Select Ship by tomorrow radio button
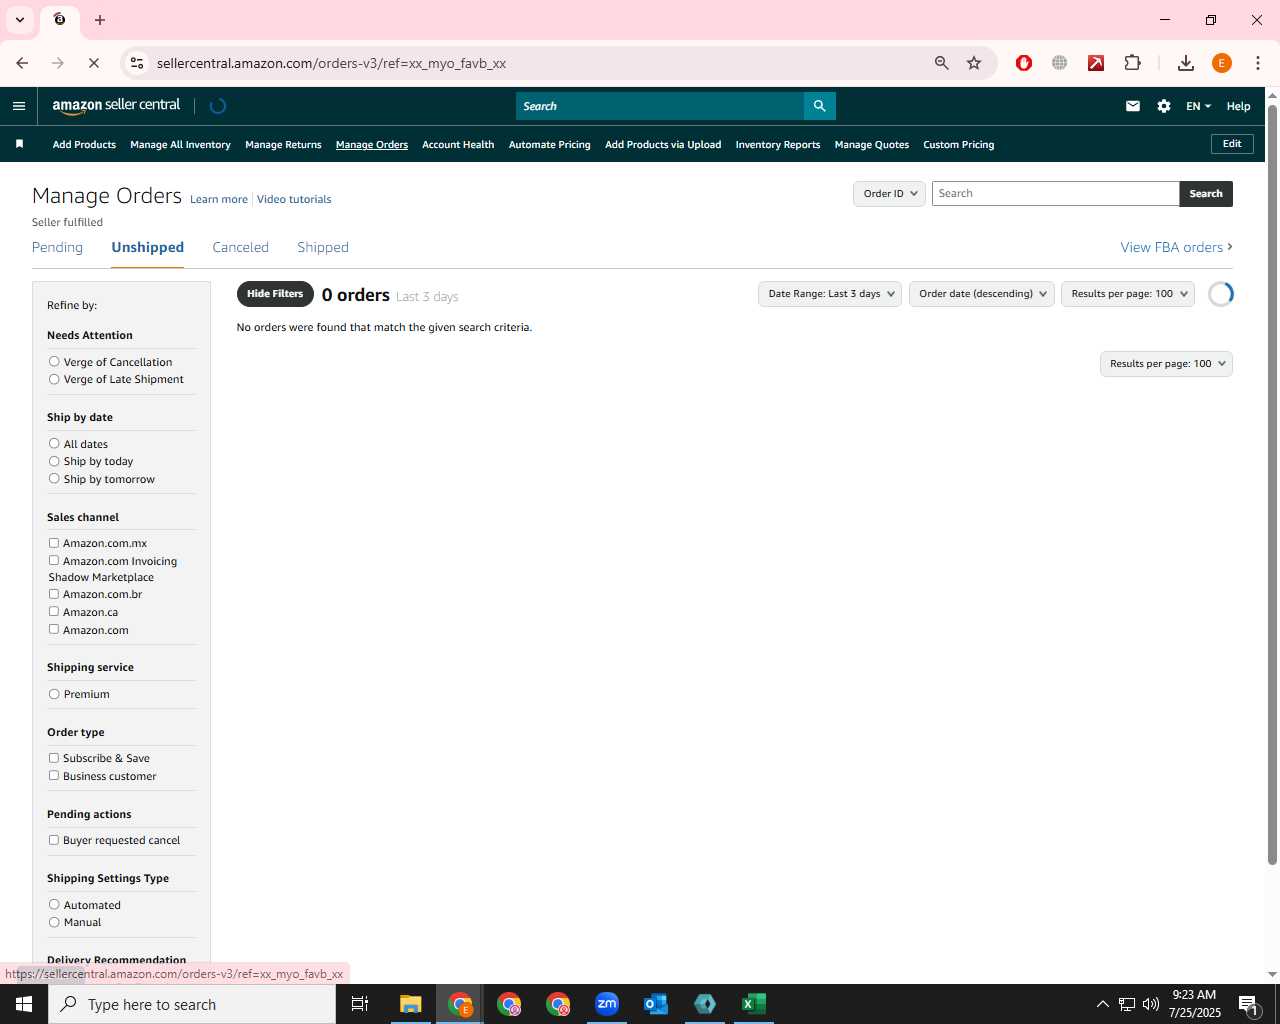 point(54,478)
